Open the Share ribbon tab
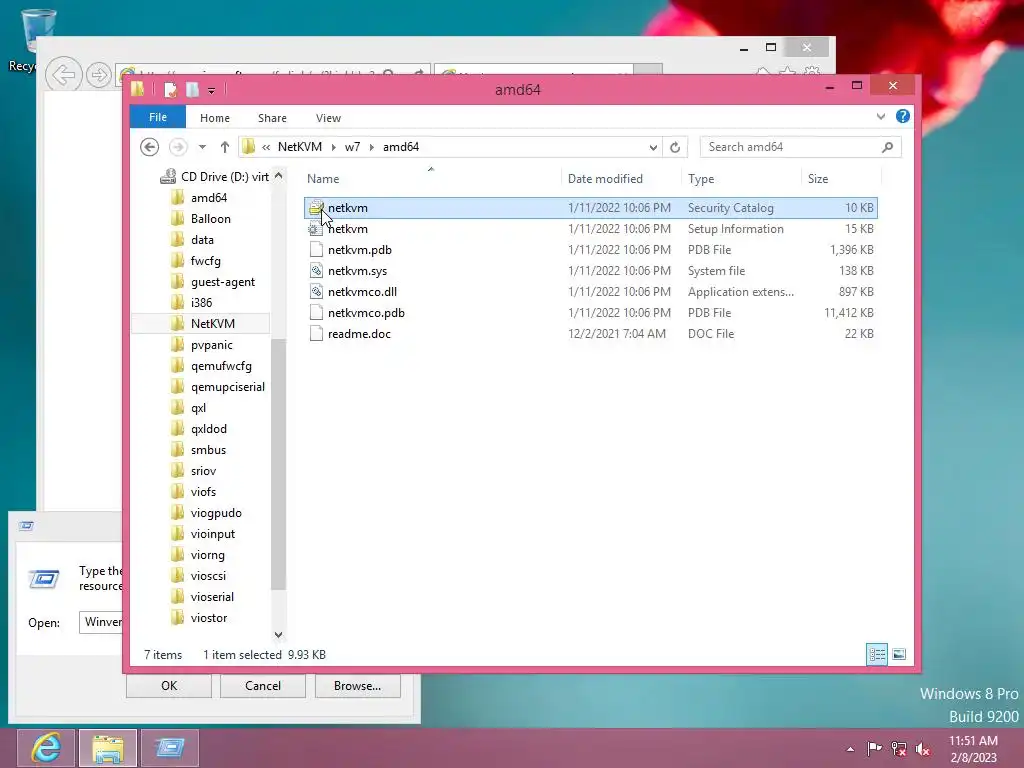This screenshot has width=1024, height=768. click(272, 118)
